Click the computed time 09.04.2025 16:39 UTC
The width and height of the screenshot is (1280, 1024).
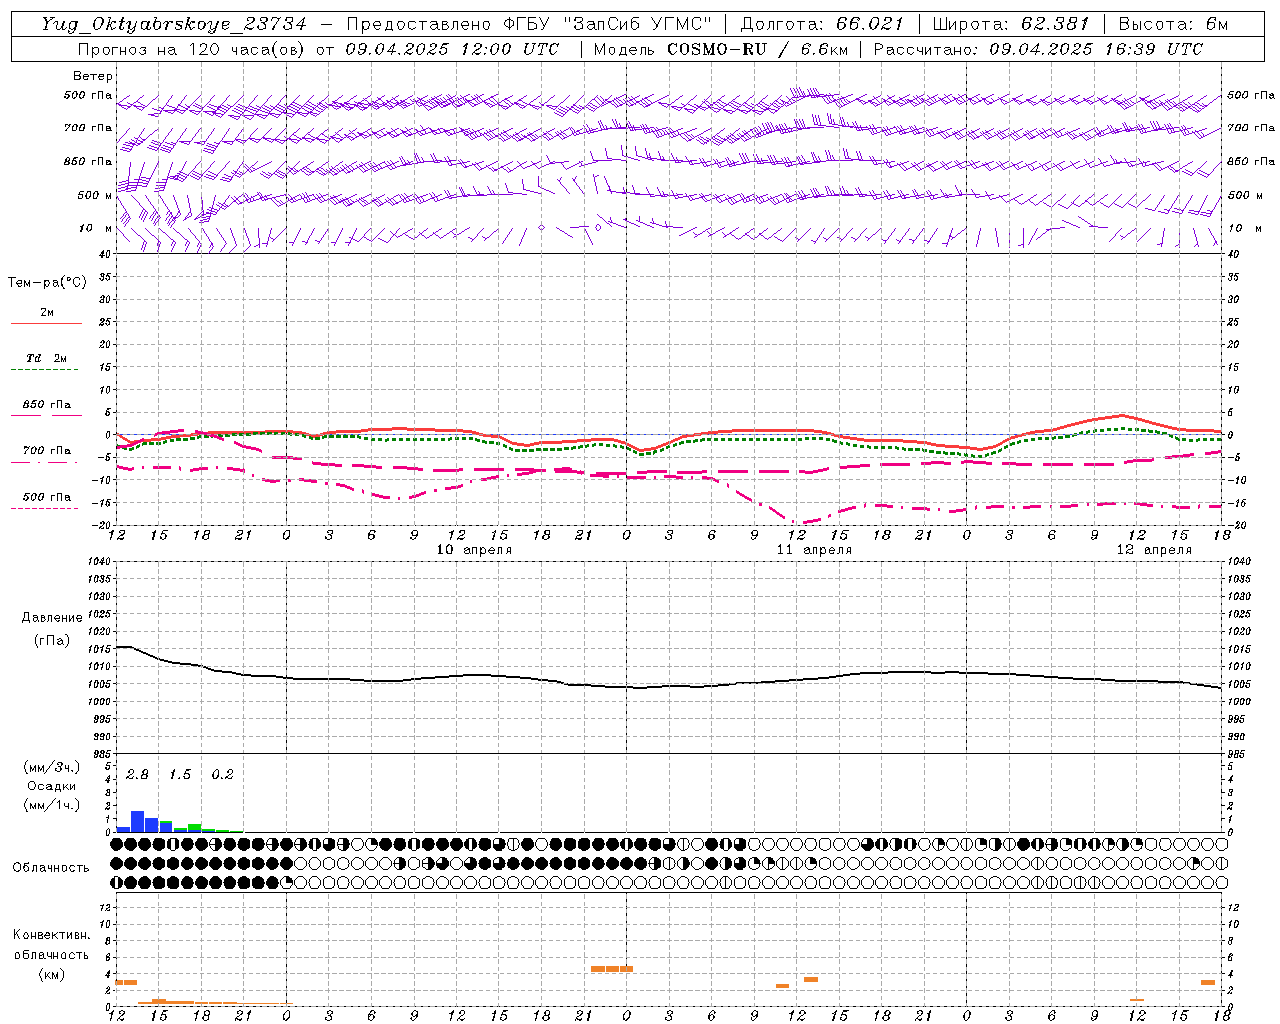1096,49
